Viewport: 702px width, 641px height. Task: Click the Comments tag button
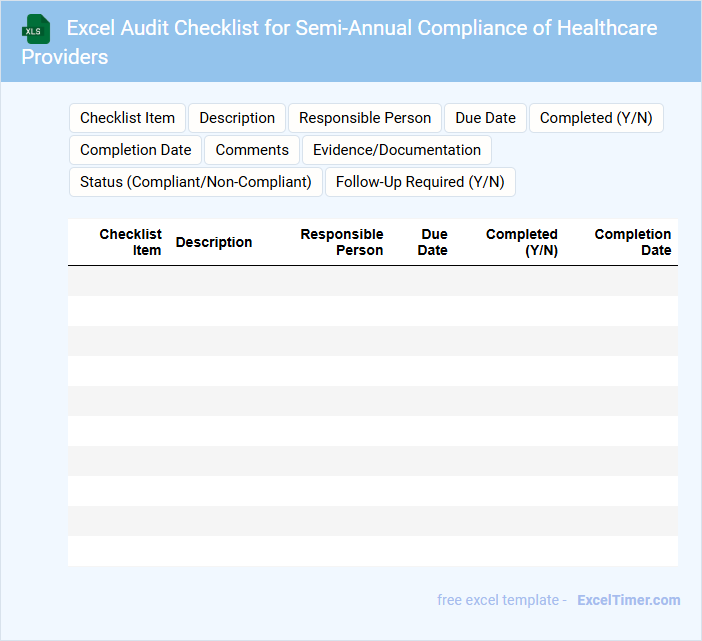tap(252, 150)
